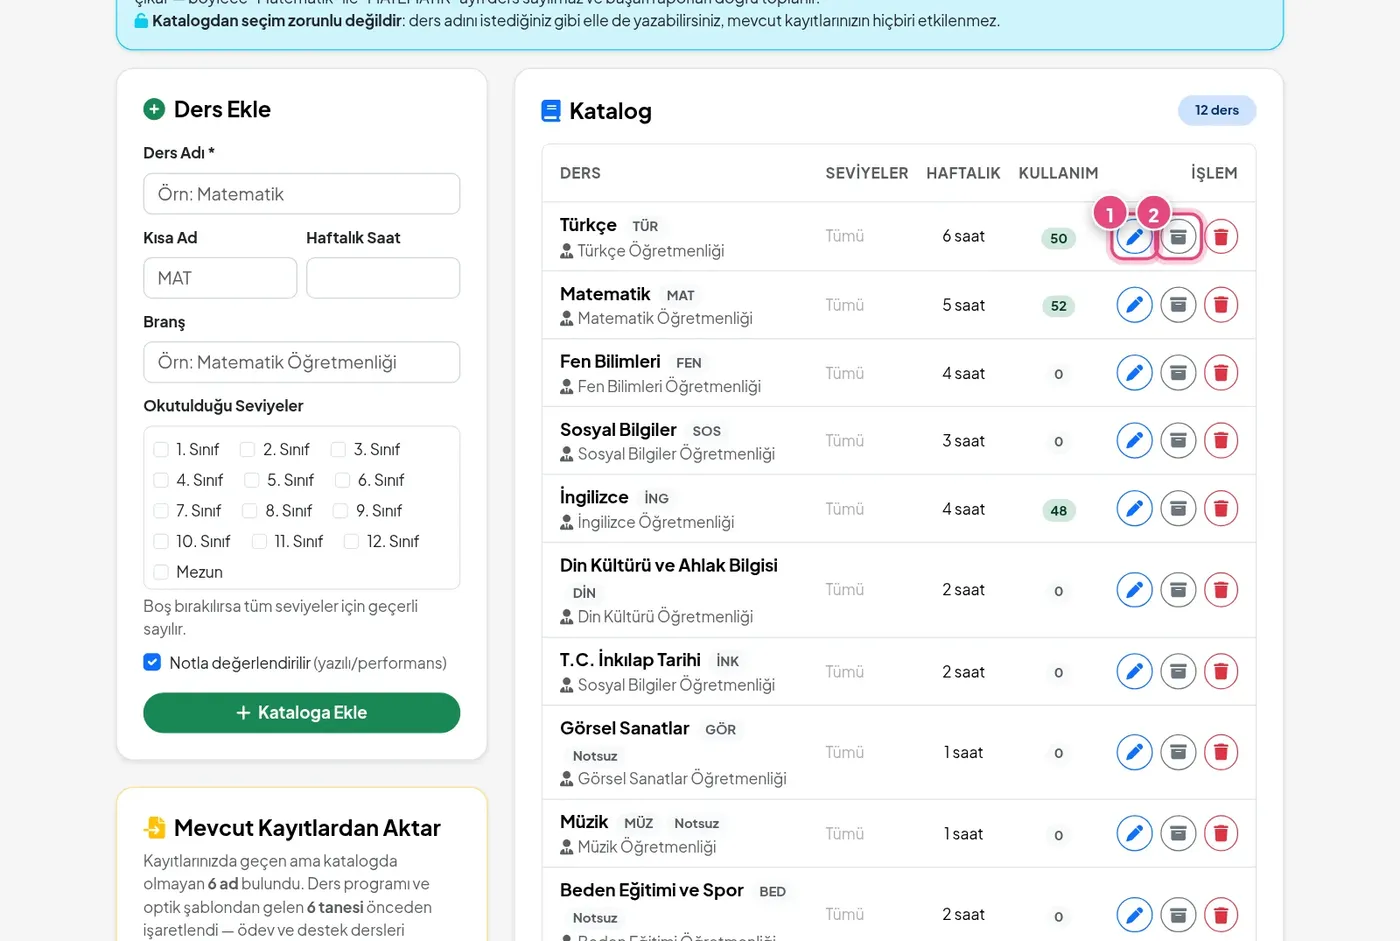
Task: Delete the Türkçe lesson
Action: pyautogui.click(x=1221, y=237)
